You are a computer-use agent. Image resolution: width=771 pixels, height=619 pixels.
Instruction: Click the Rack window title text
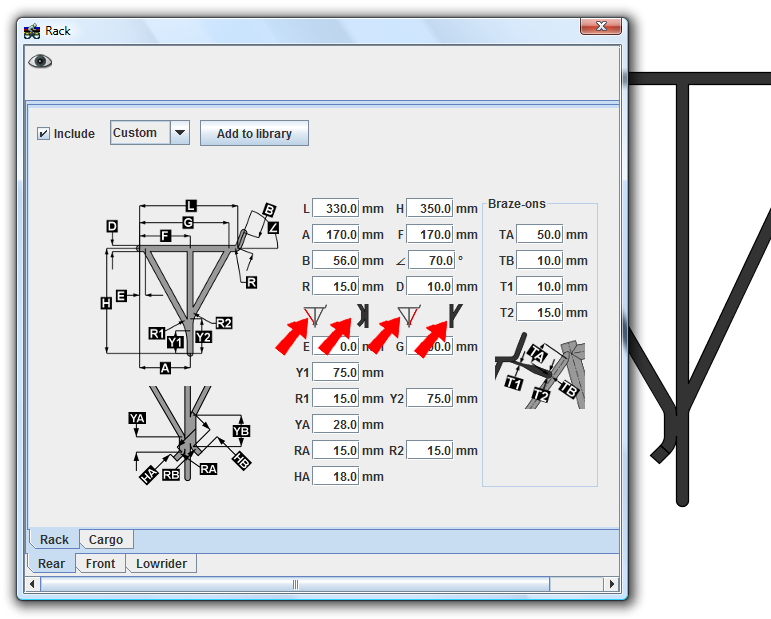[58, 31]
